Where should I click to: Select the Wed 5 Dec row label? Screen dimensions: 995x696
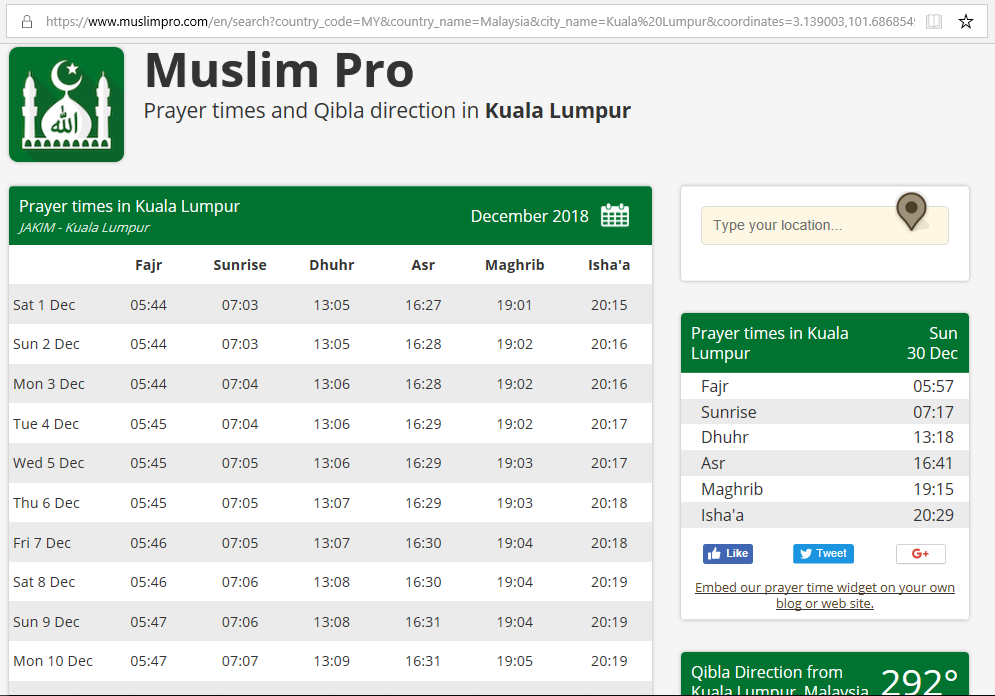[x=48, y=463]
